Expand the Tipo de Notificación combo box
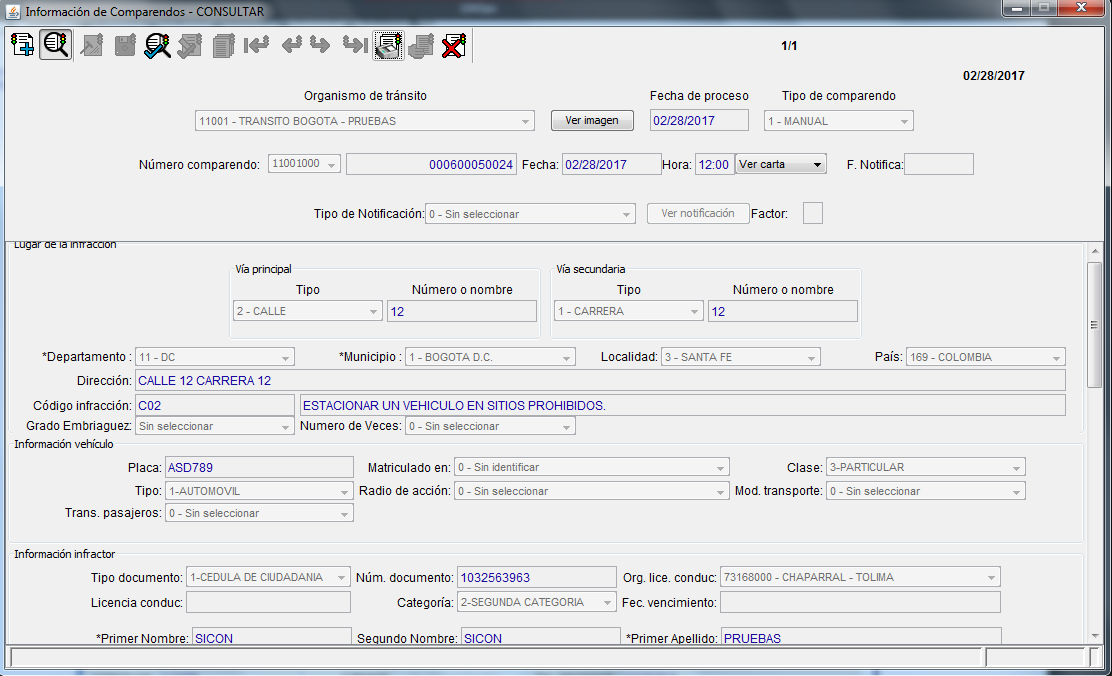This screenshot has width=1112, height=676. 627,214
